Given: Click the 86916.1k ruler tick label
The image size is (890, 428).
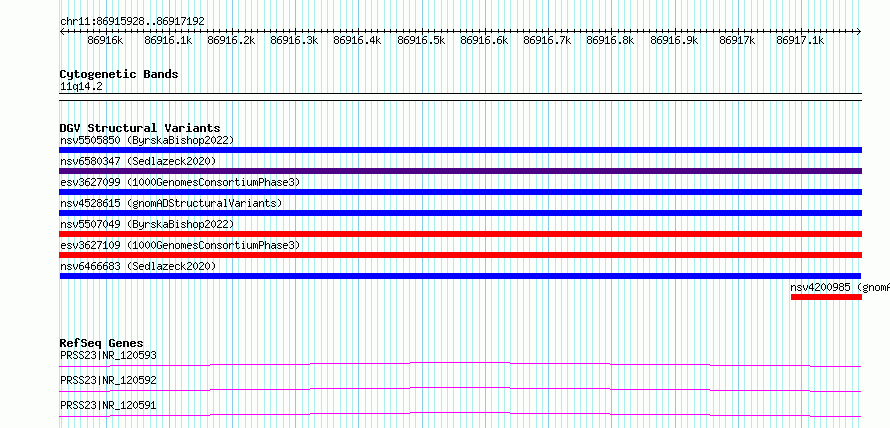Looking at the screenshot, I should click(169, 40).
